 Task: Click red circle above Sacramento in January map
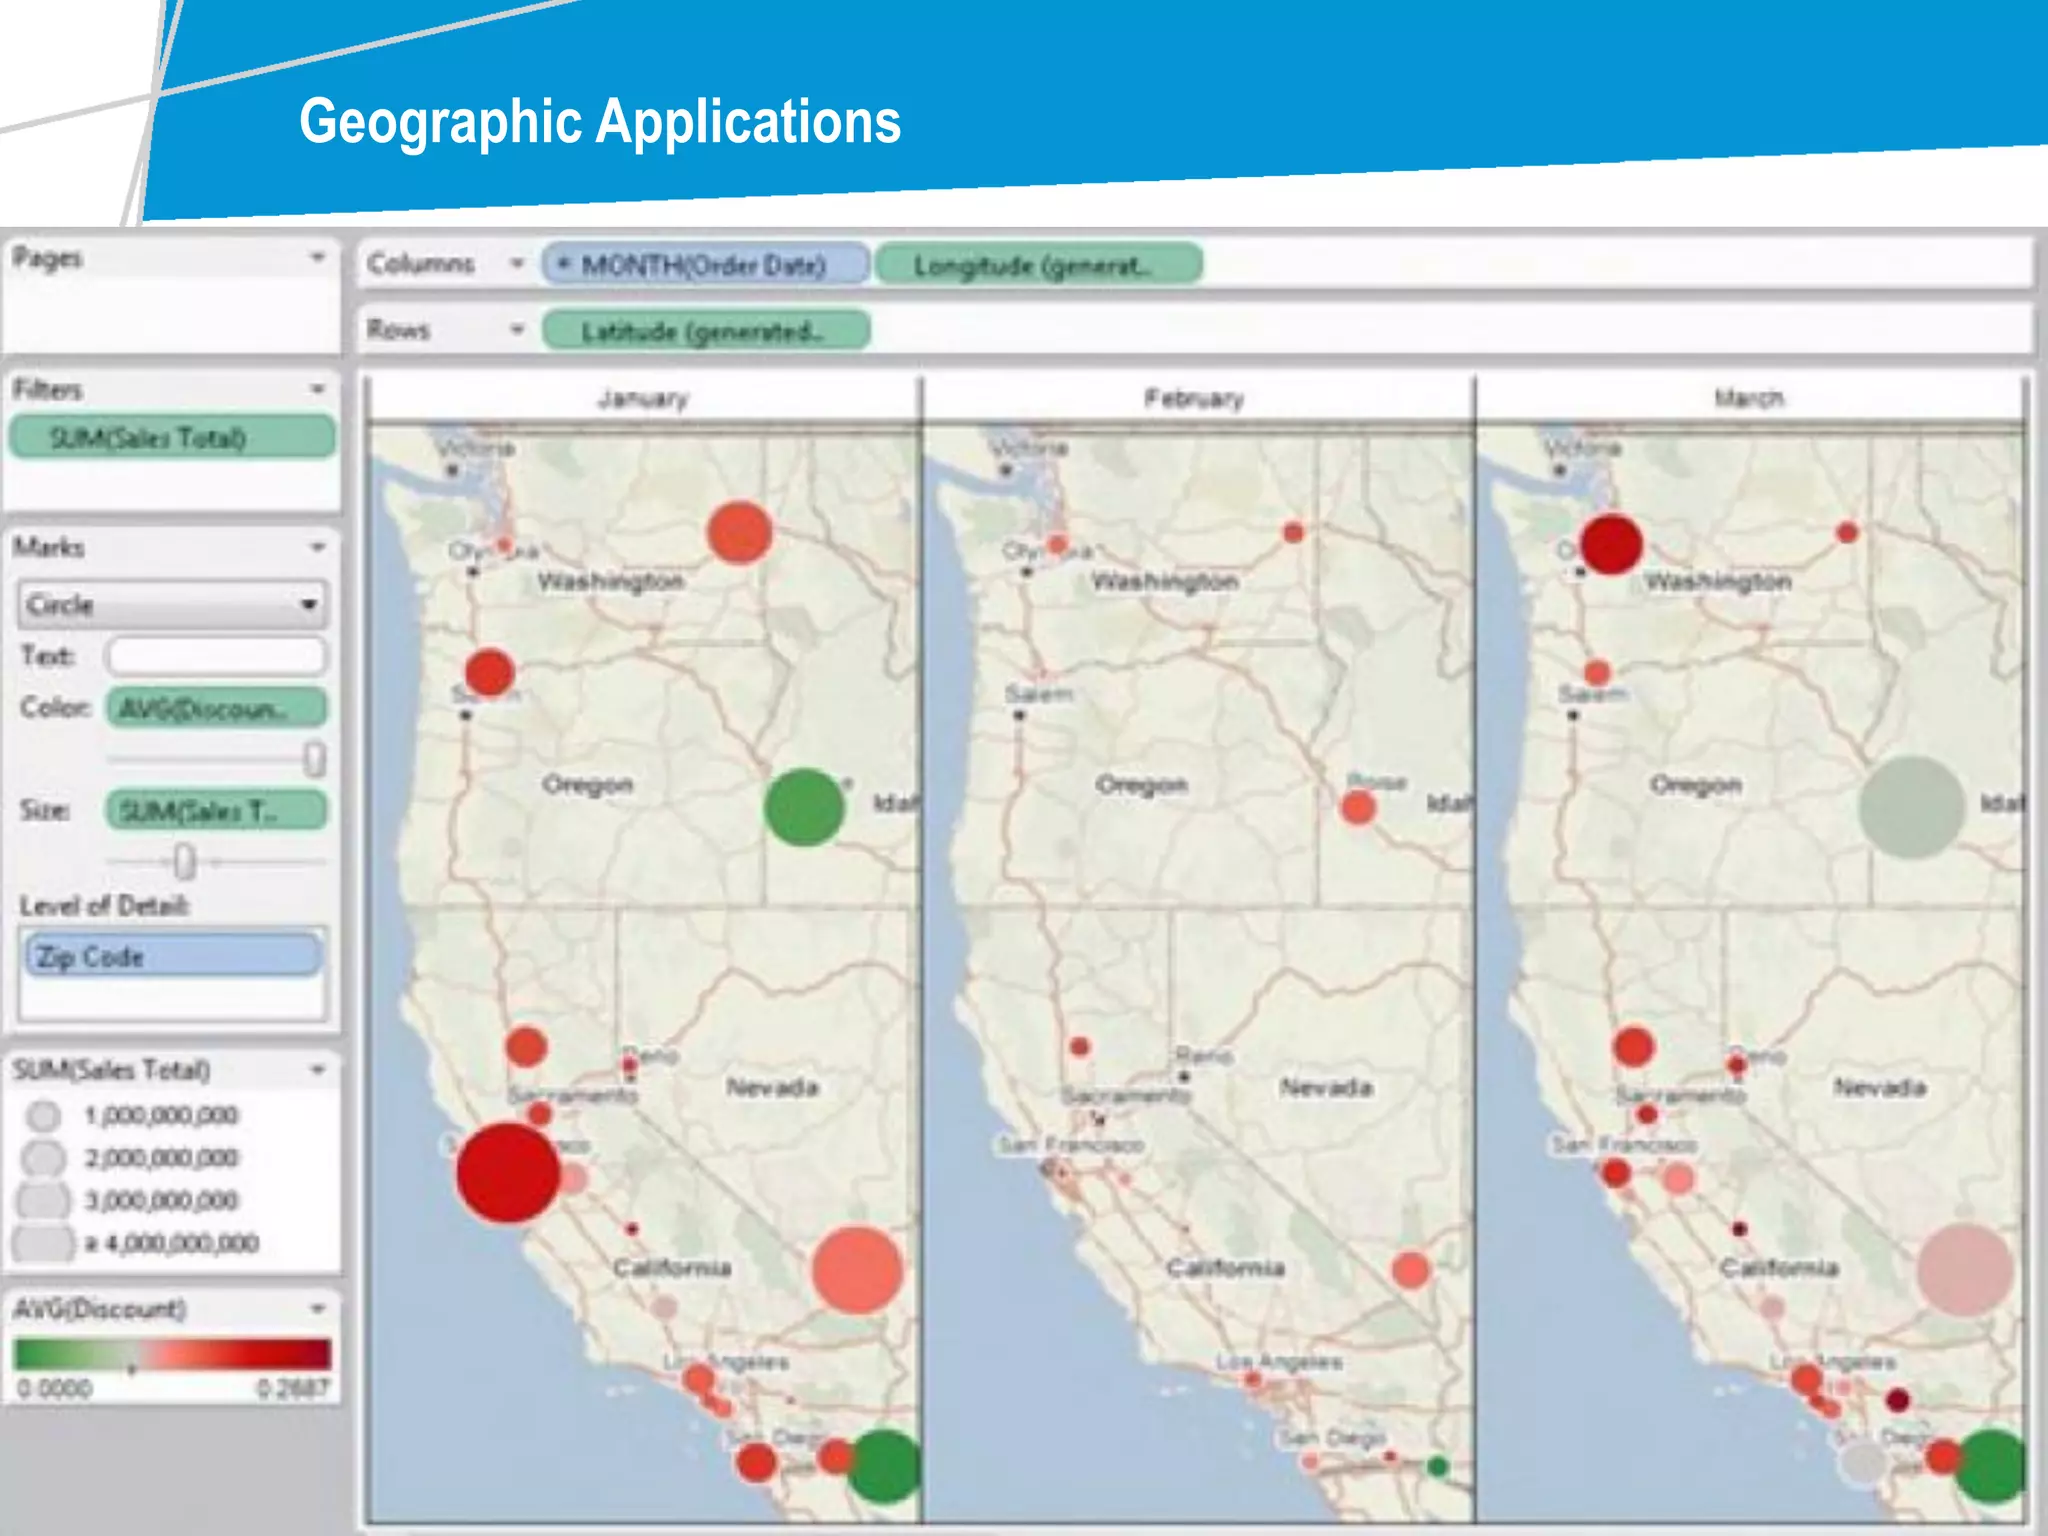point(526,1047)
